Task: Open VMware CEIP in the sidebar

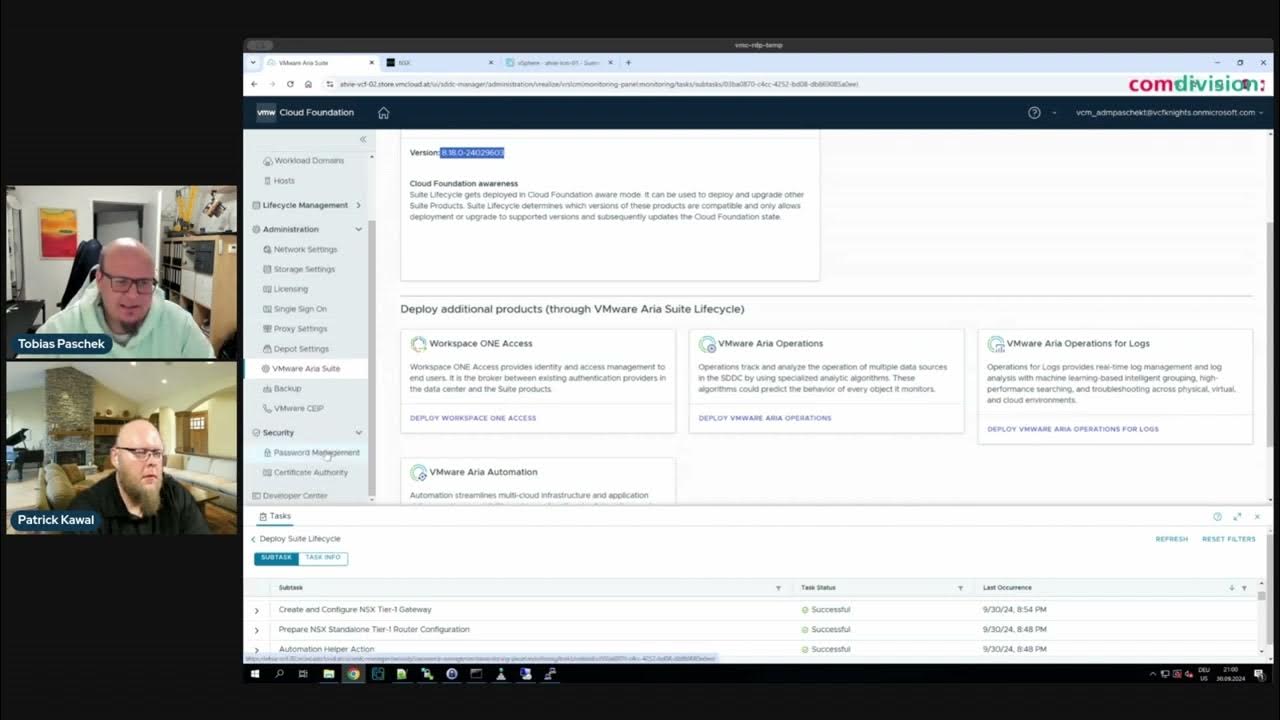Action: [x=299, y=408]
